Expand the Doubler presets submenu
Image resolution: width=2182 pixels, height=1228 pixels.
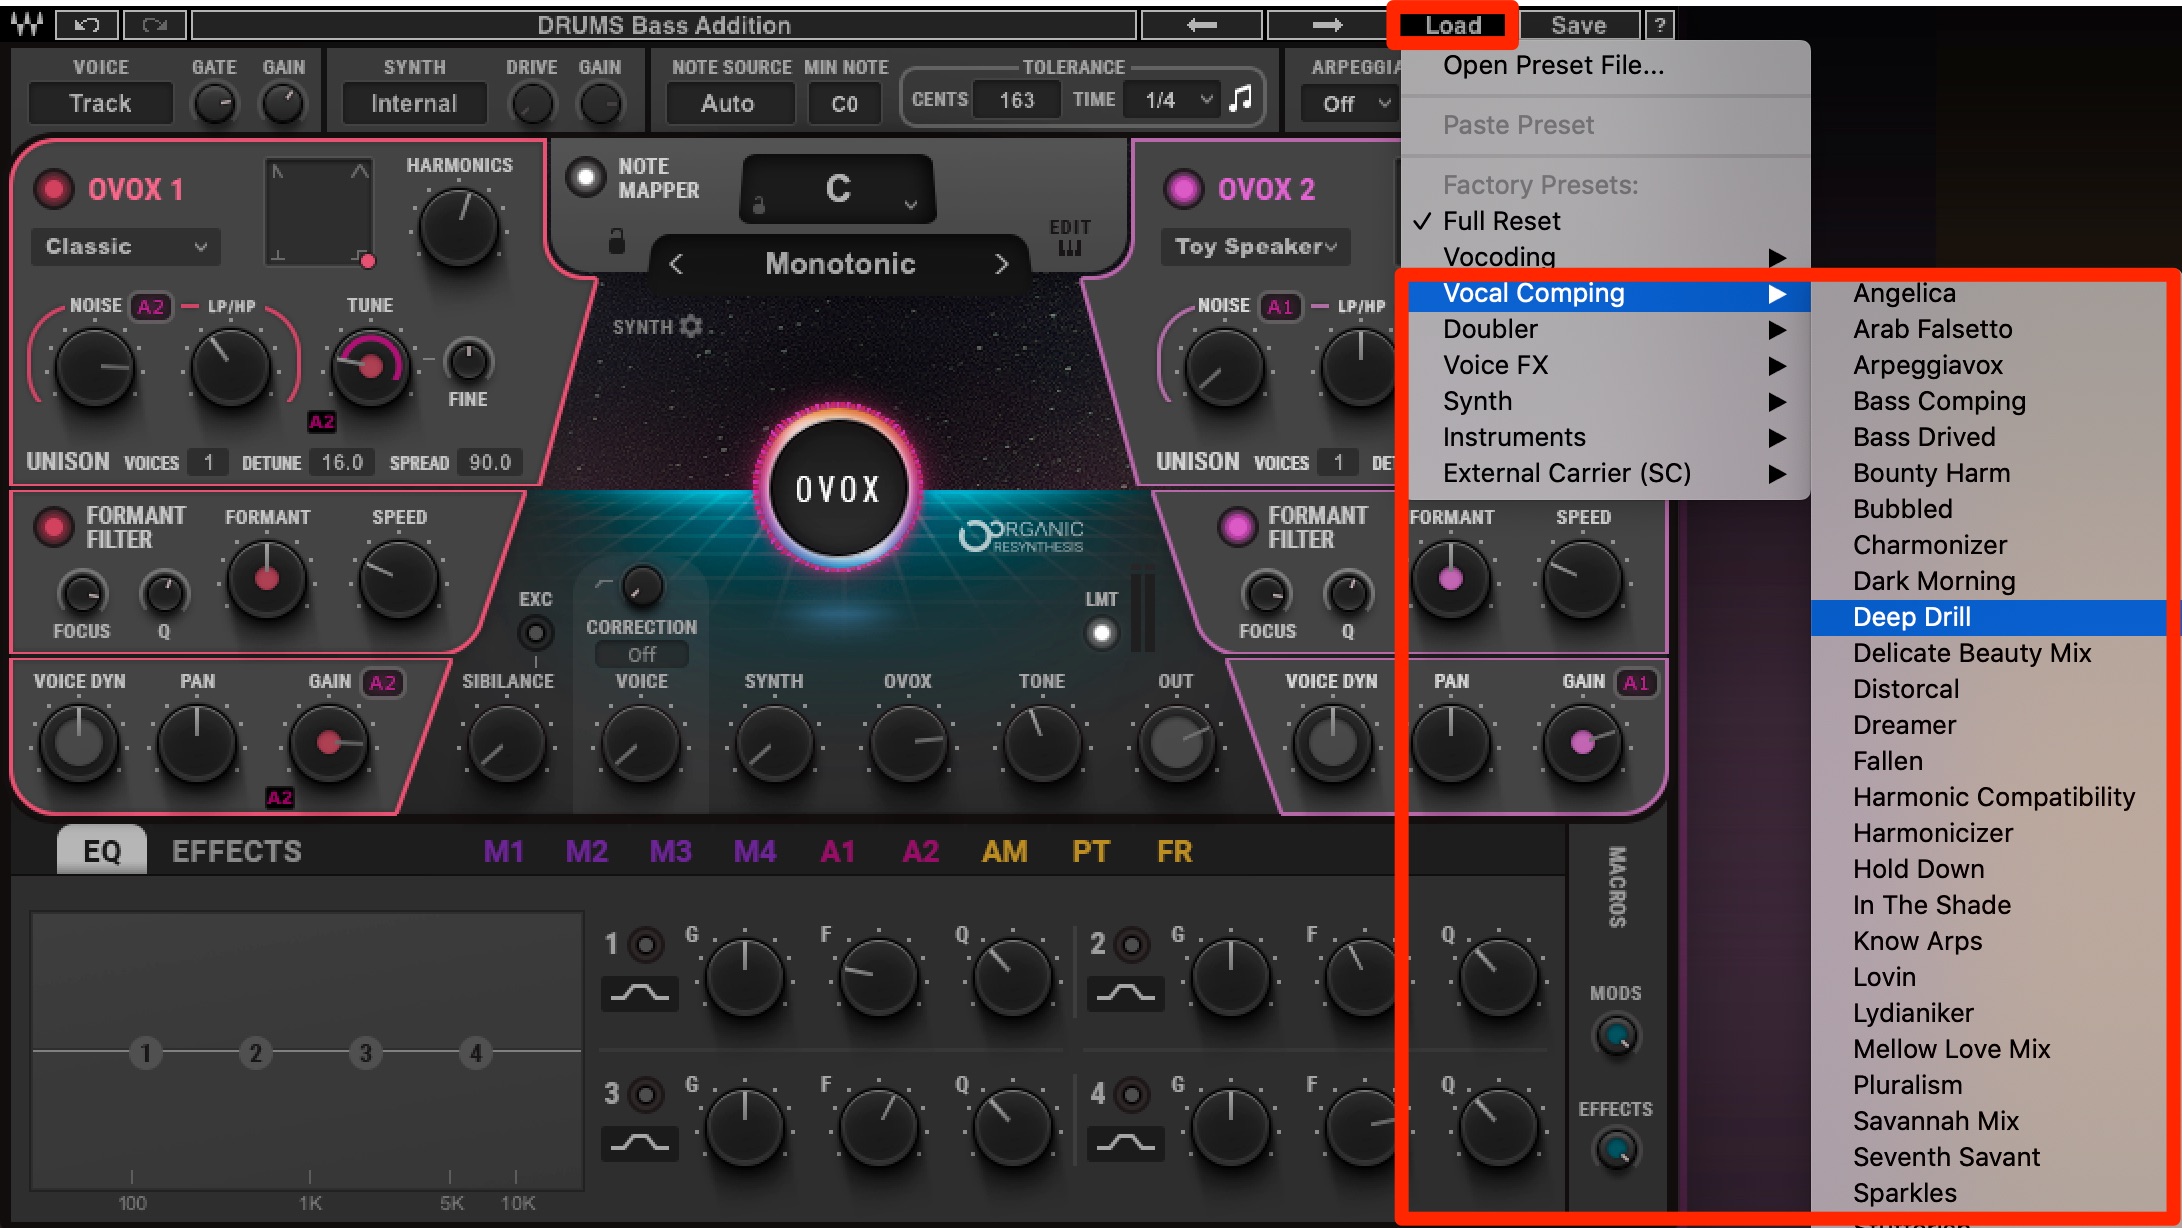pos(1608,329)
